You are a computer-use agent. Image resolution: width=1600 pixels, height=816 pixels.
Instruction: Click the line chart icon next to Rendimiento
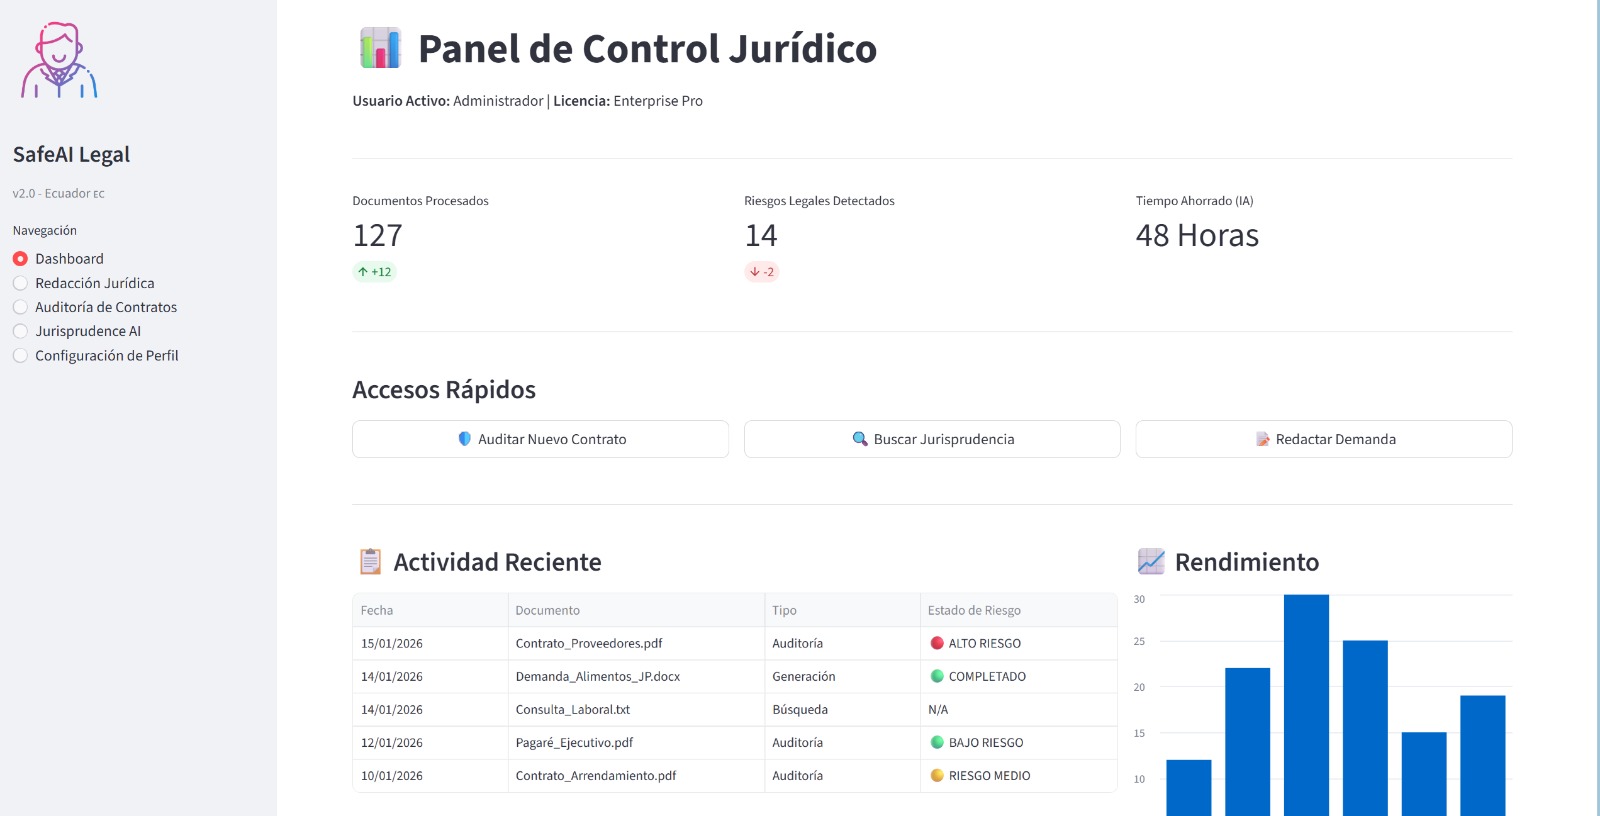point(1151,562)
